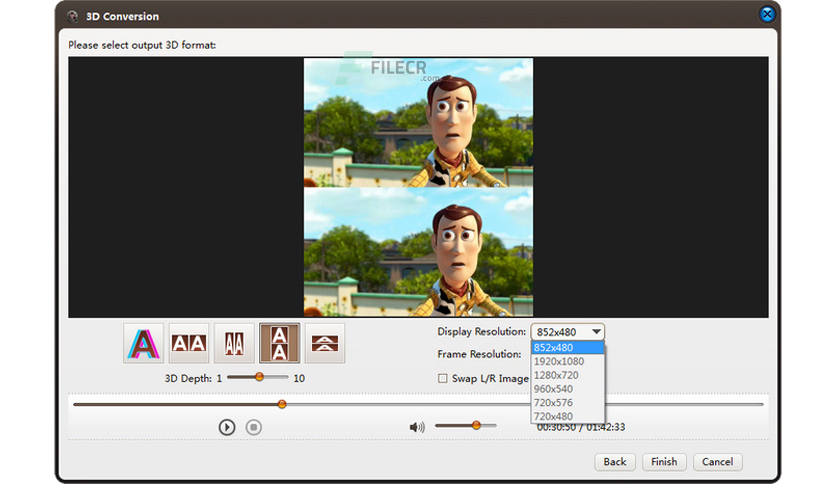Click the Finish button

(664, 462)
